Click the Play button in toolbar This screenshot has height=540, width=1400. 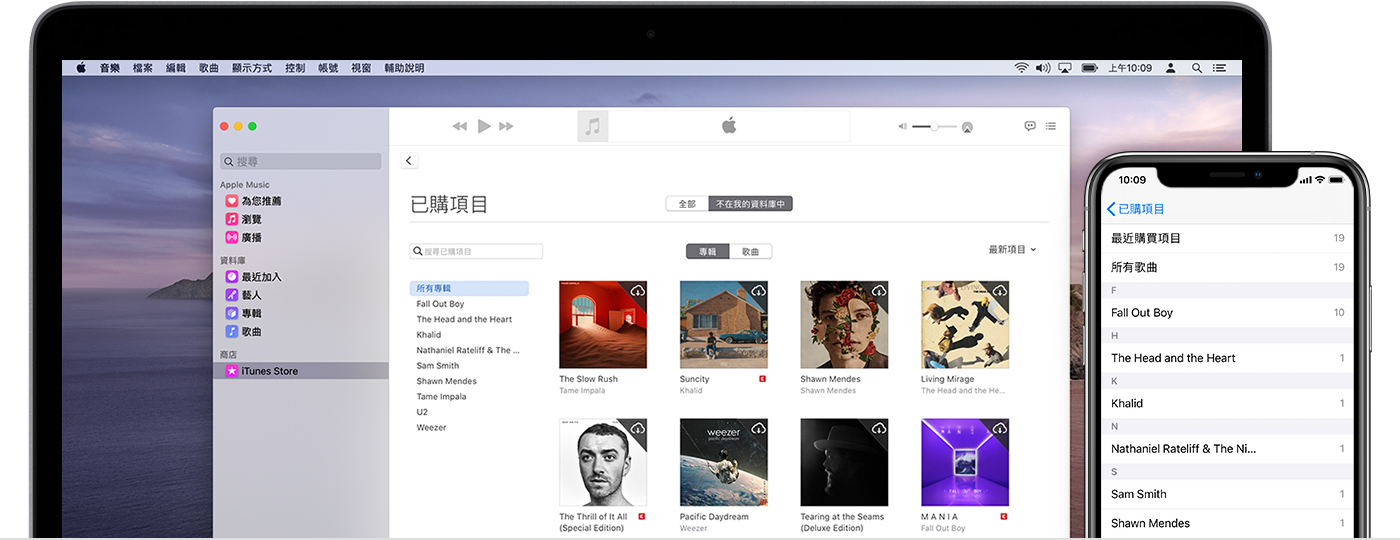[x=484, y=126]
